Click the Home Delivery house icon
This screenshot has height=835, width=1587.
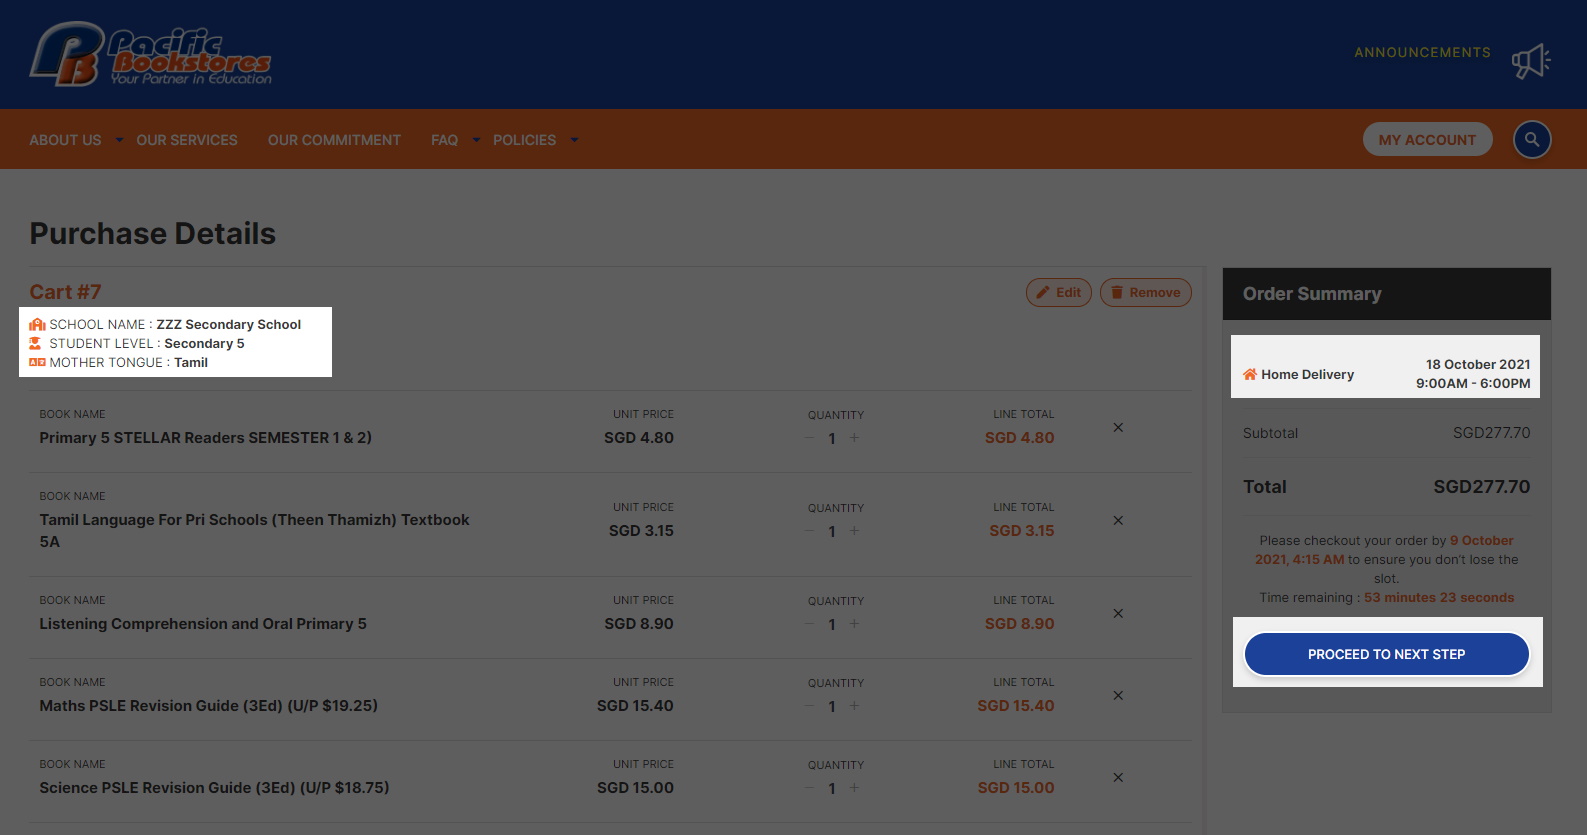click(x=1250, y=374)
